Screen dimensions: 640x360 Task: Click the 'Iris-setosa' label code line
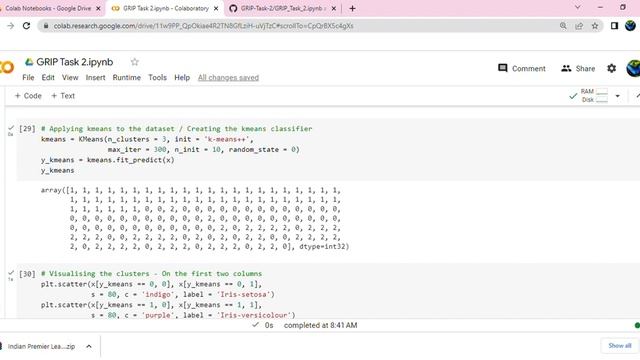[x=182, y=294]
